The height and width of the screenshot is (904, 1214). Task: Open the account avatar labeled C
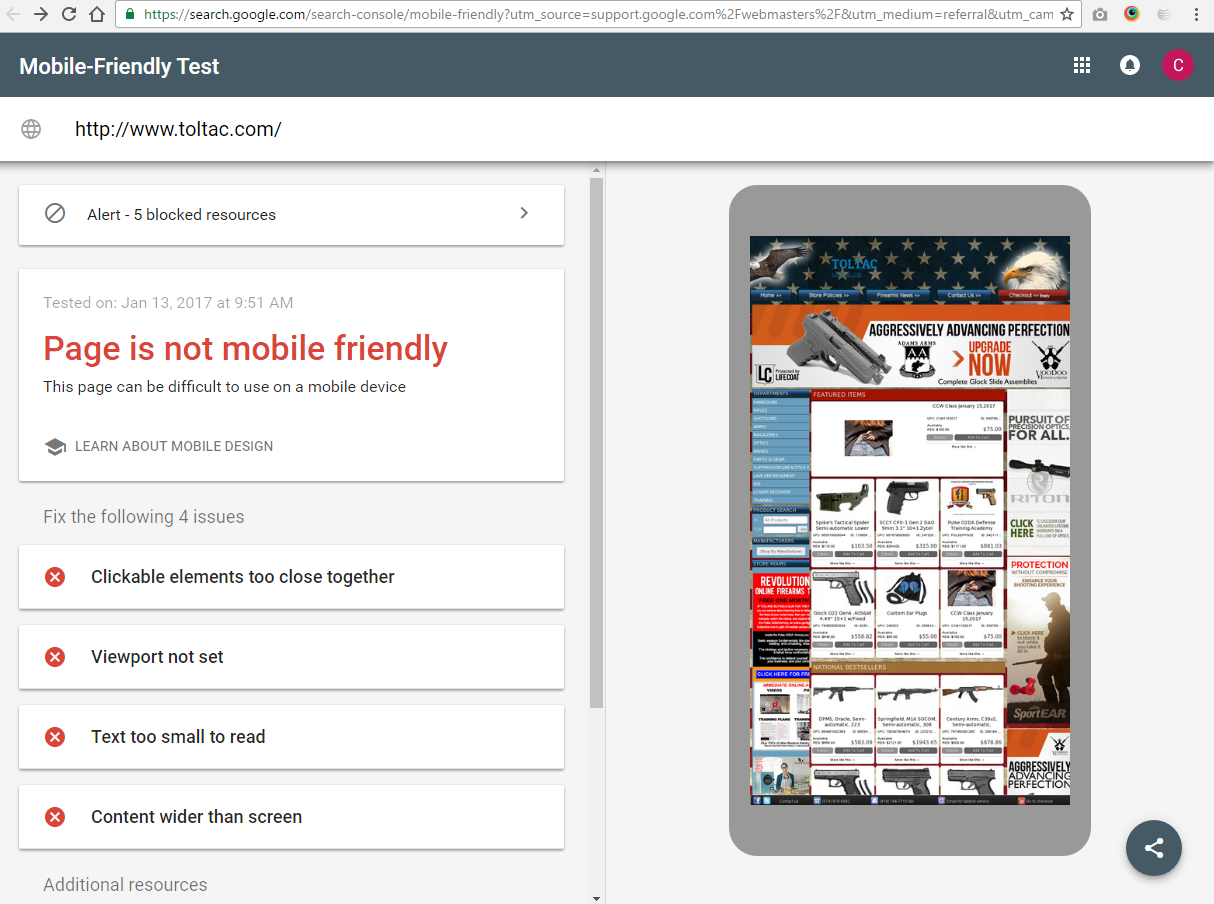tap(1178, 65)
